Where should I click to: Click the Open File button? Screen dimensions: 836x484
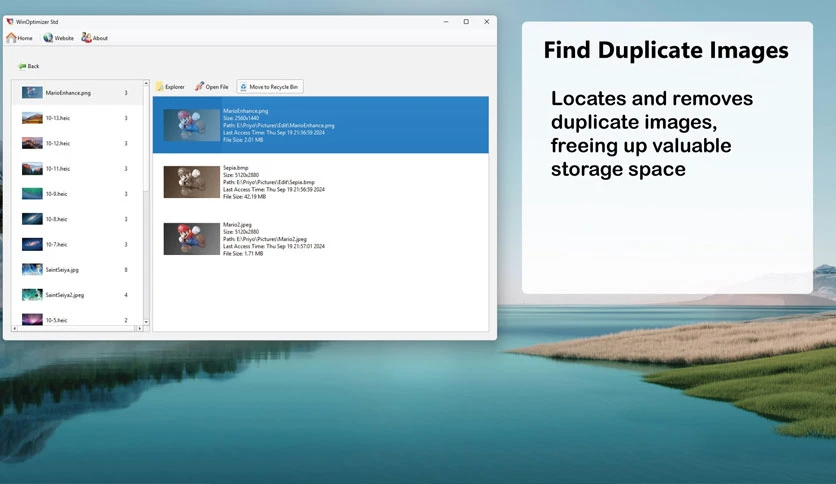click(x=212, y=87)
